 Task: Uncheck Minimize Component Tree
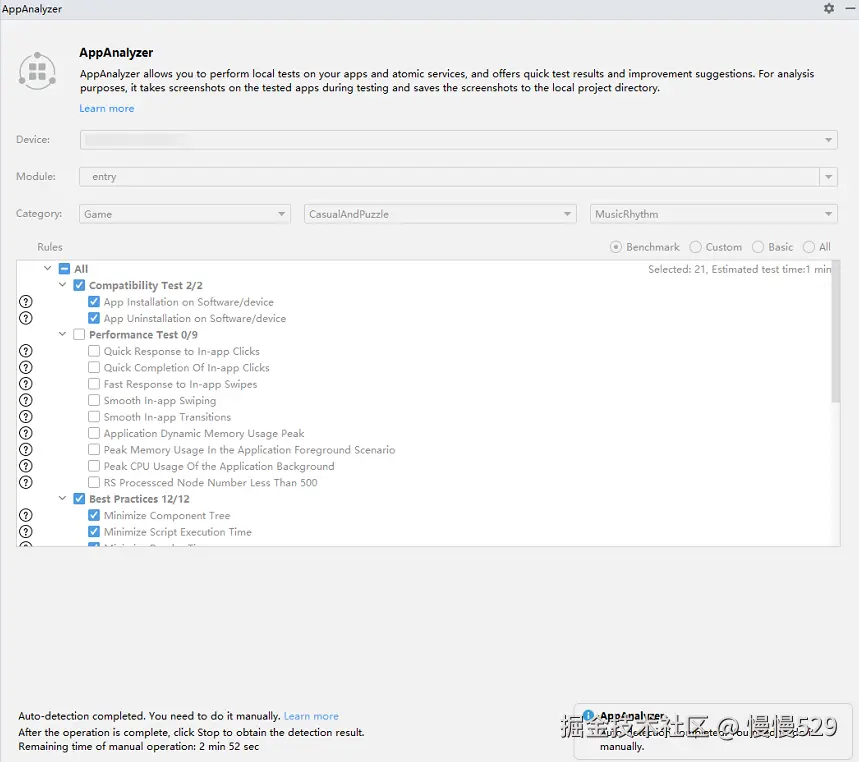click(x=94, y=515)
